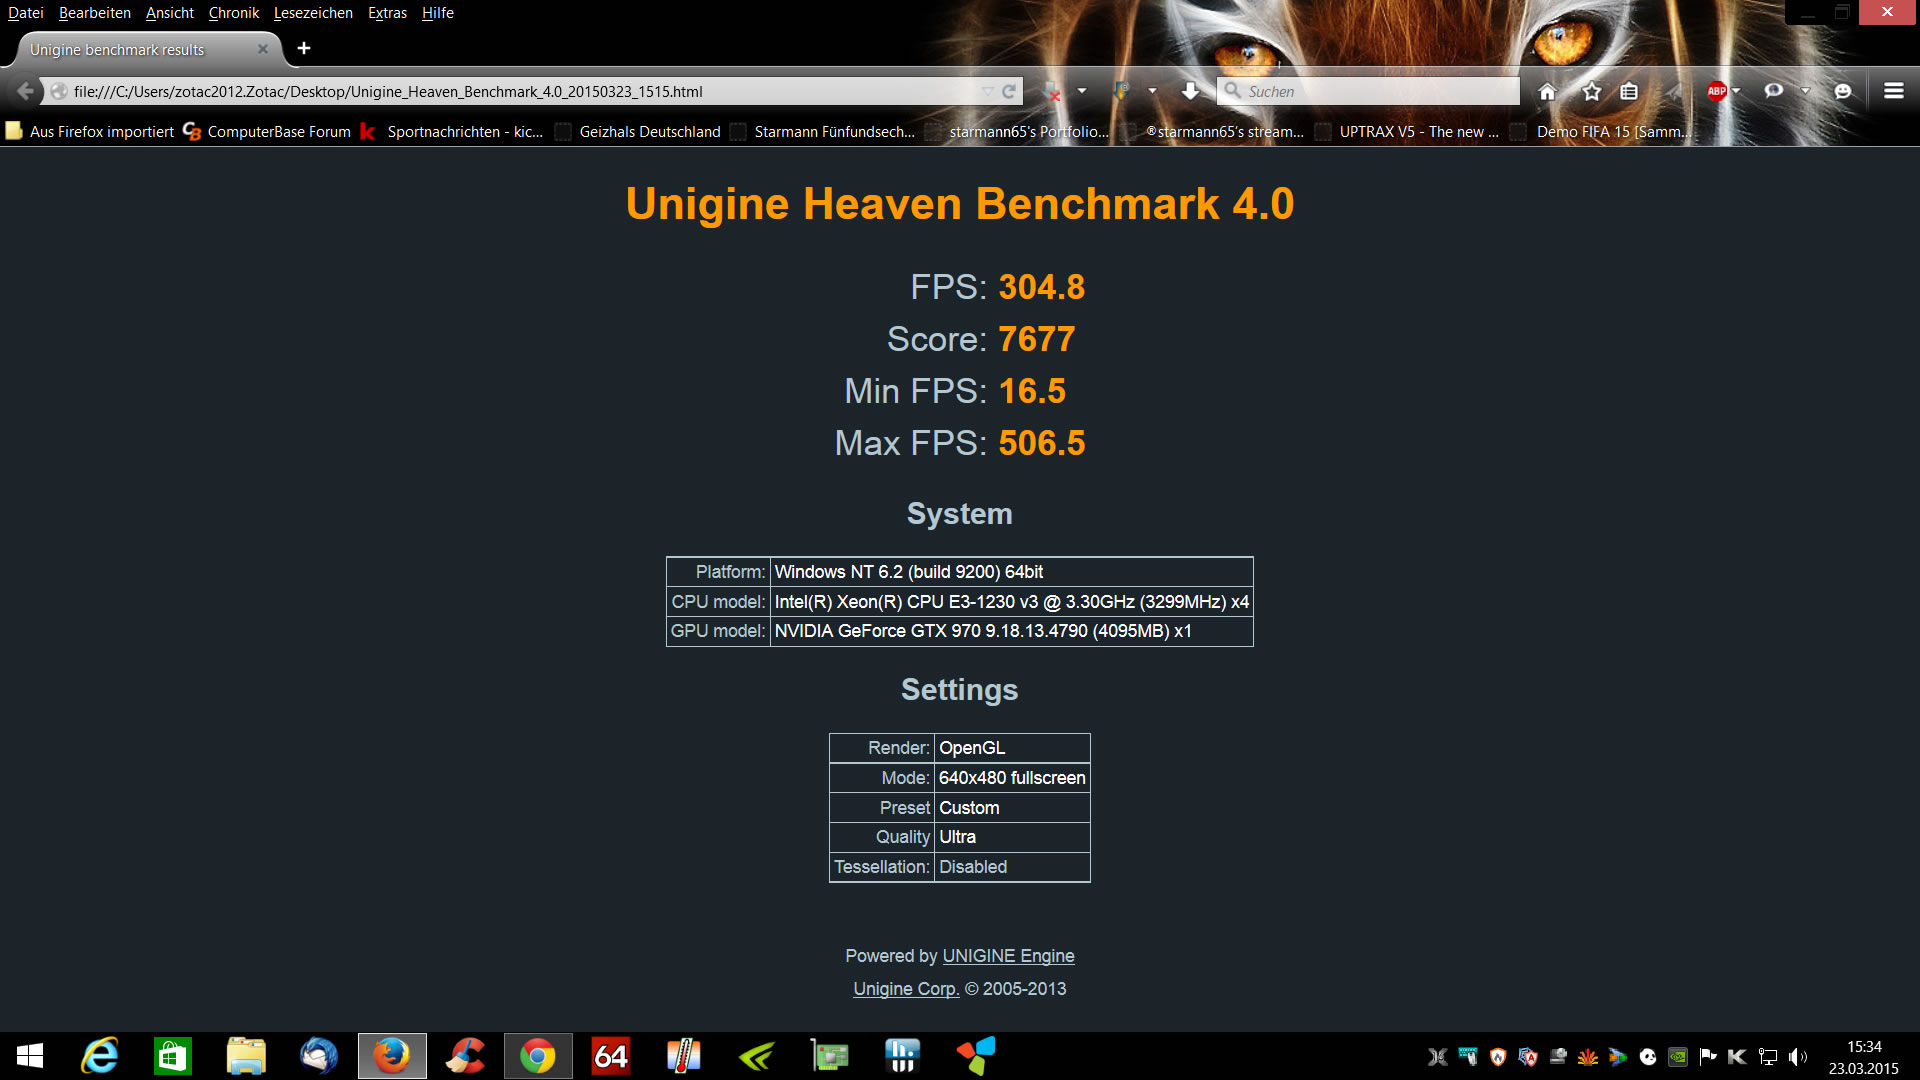1920x1080 pixels.
Task: Reload the page using the refresh icon
Action: click(x=1009, y=91)
